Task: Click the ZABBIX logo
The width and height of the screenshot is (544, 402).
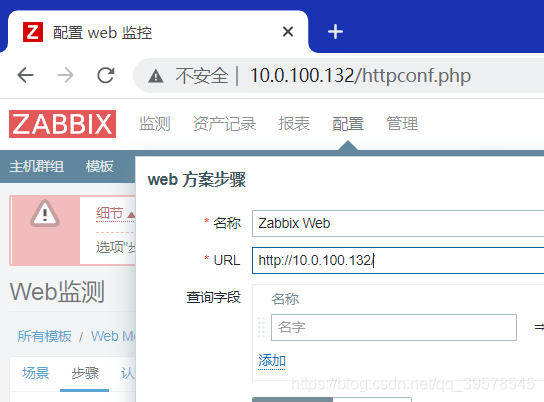Action: coord(62,124)
